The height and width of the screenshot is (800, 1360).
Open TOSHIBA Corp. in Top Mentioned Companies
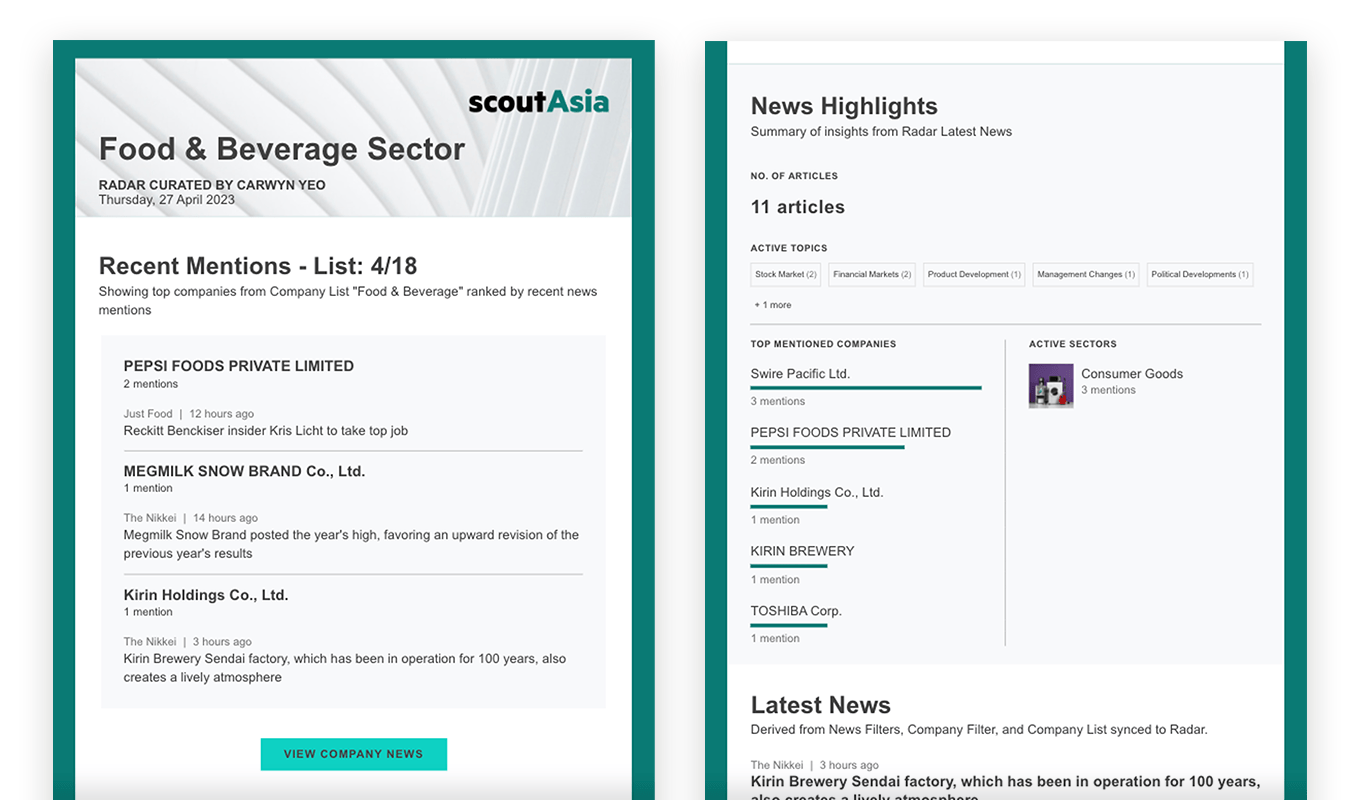[796, 611]
